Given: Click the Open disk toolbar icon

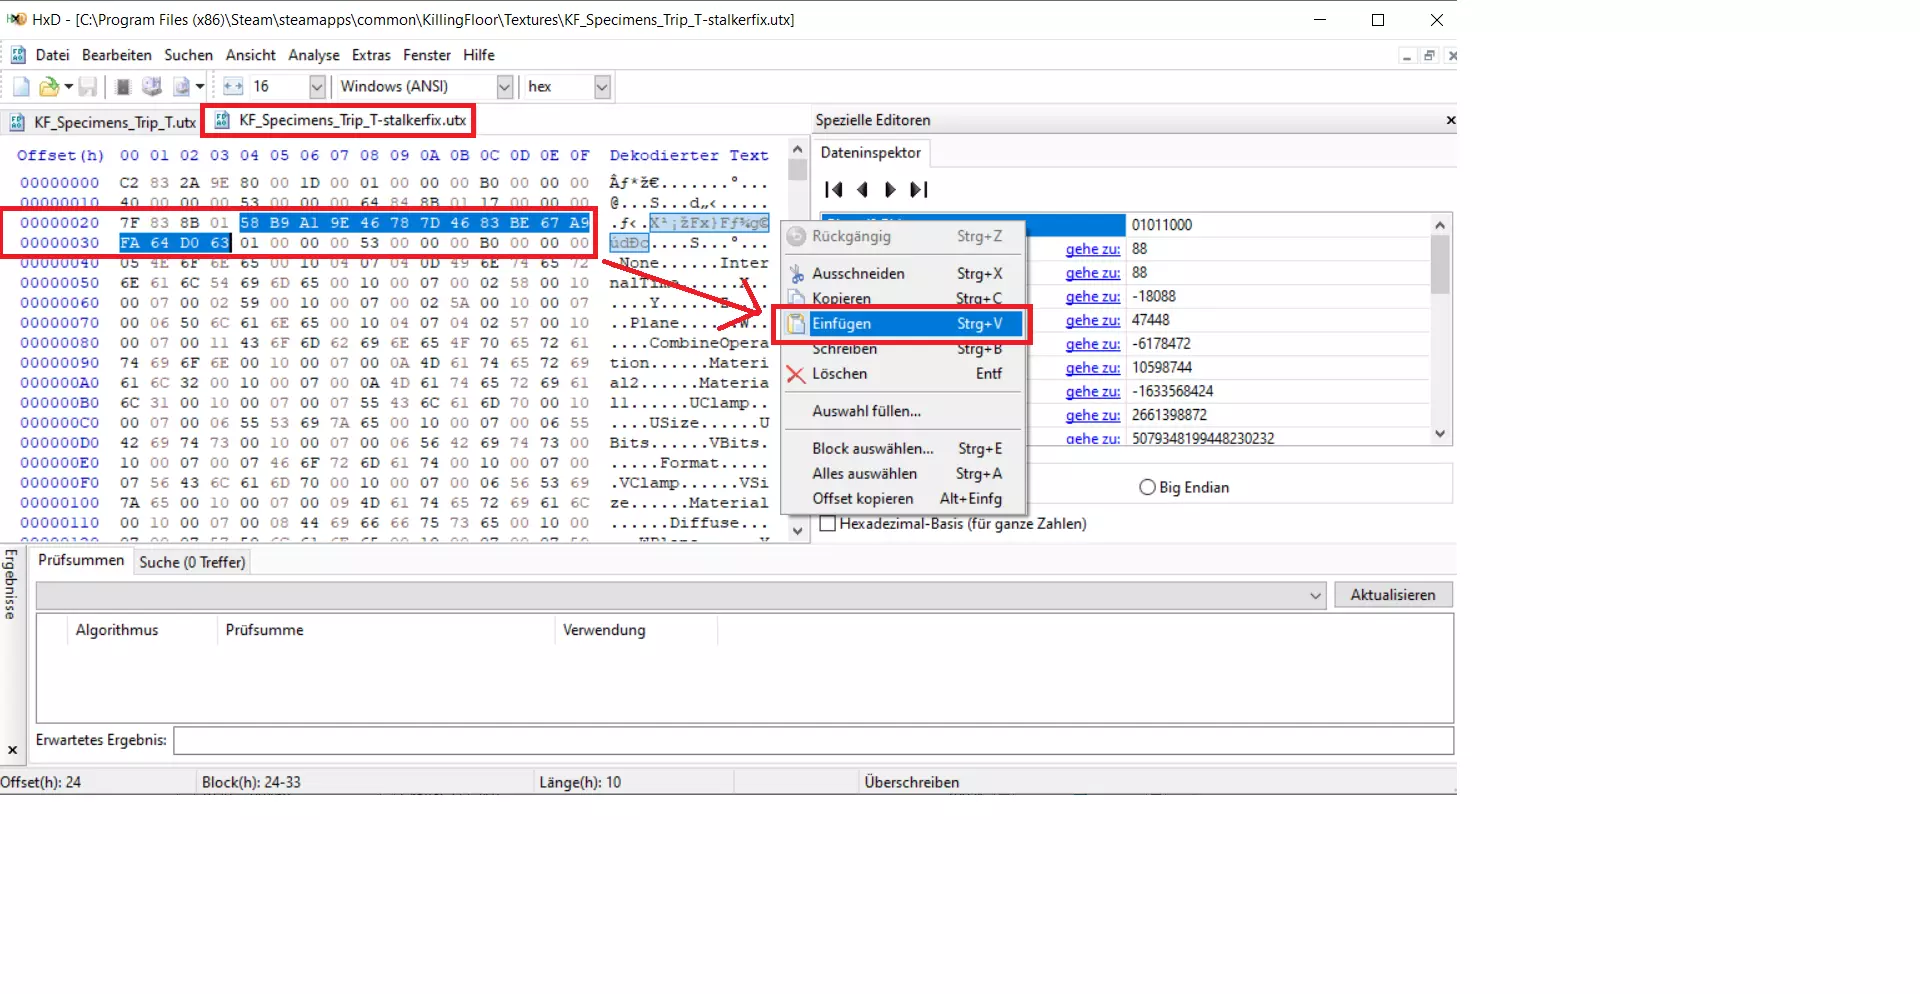Looking at the screenshot, I should [152, 87].
